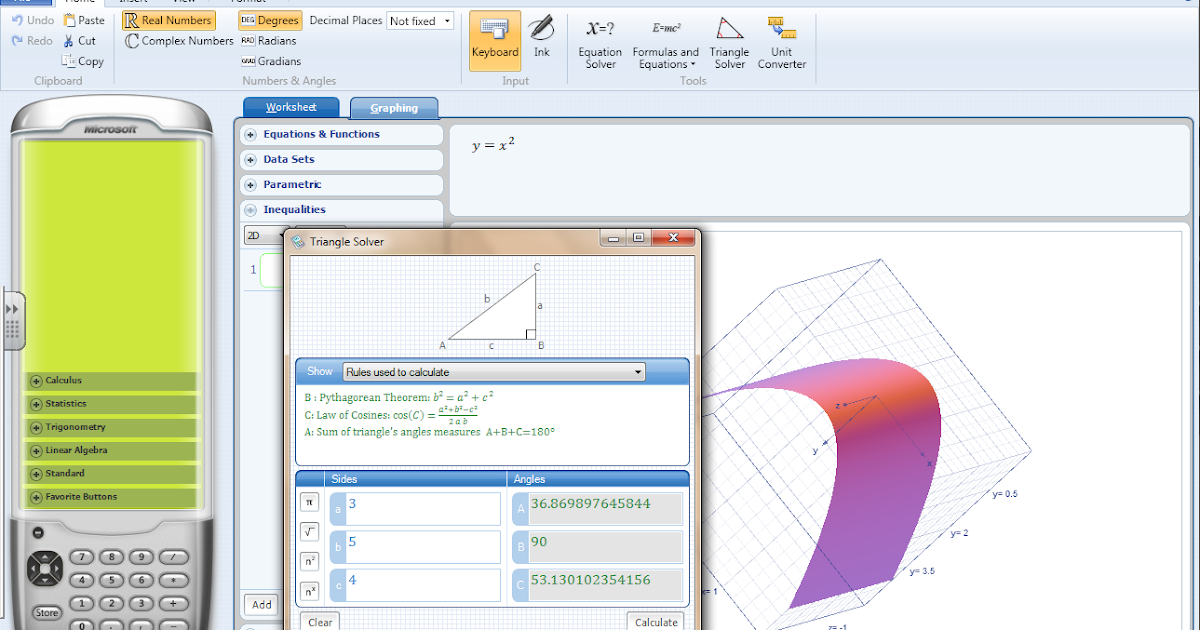Image resolution: width=1200 pixels, height=630 pixels.
Task: Click the Add button
Action: pyautogui.click(x=262, y=604)
